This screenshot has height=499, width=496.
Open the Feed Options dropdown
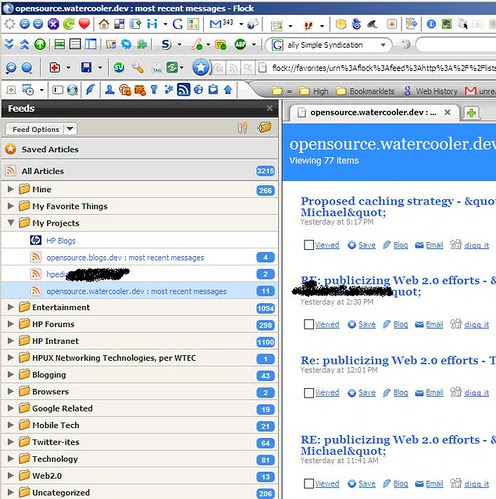click(41, 129)
